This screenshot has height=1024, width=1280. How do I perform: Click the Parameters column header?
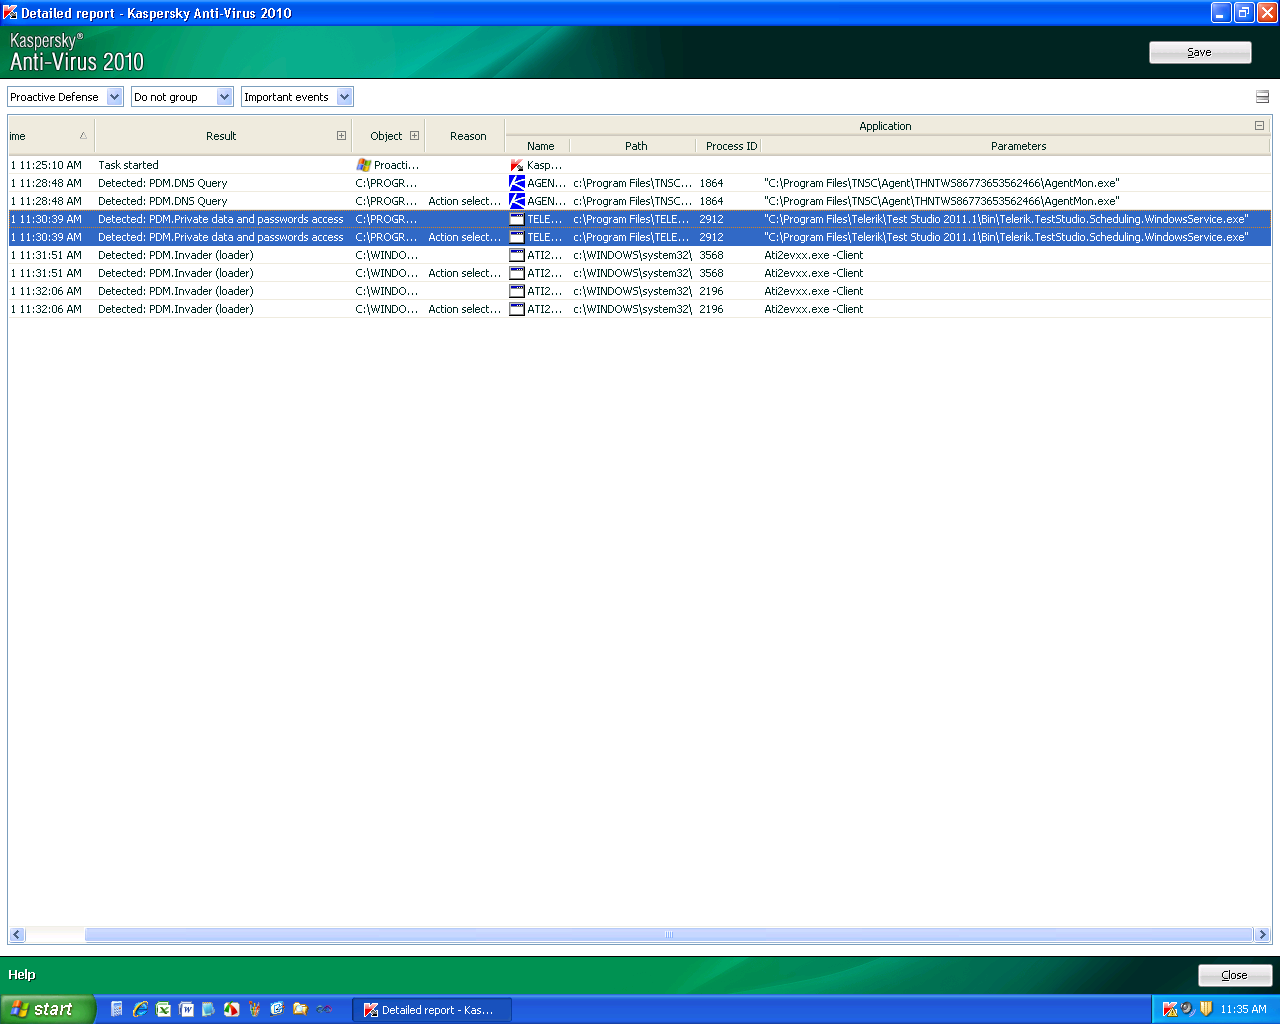pyautogui.click(x=1018, y=146)
